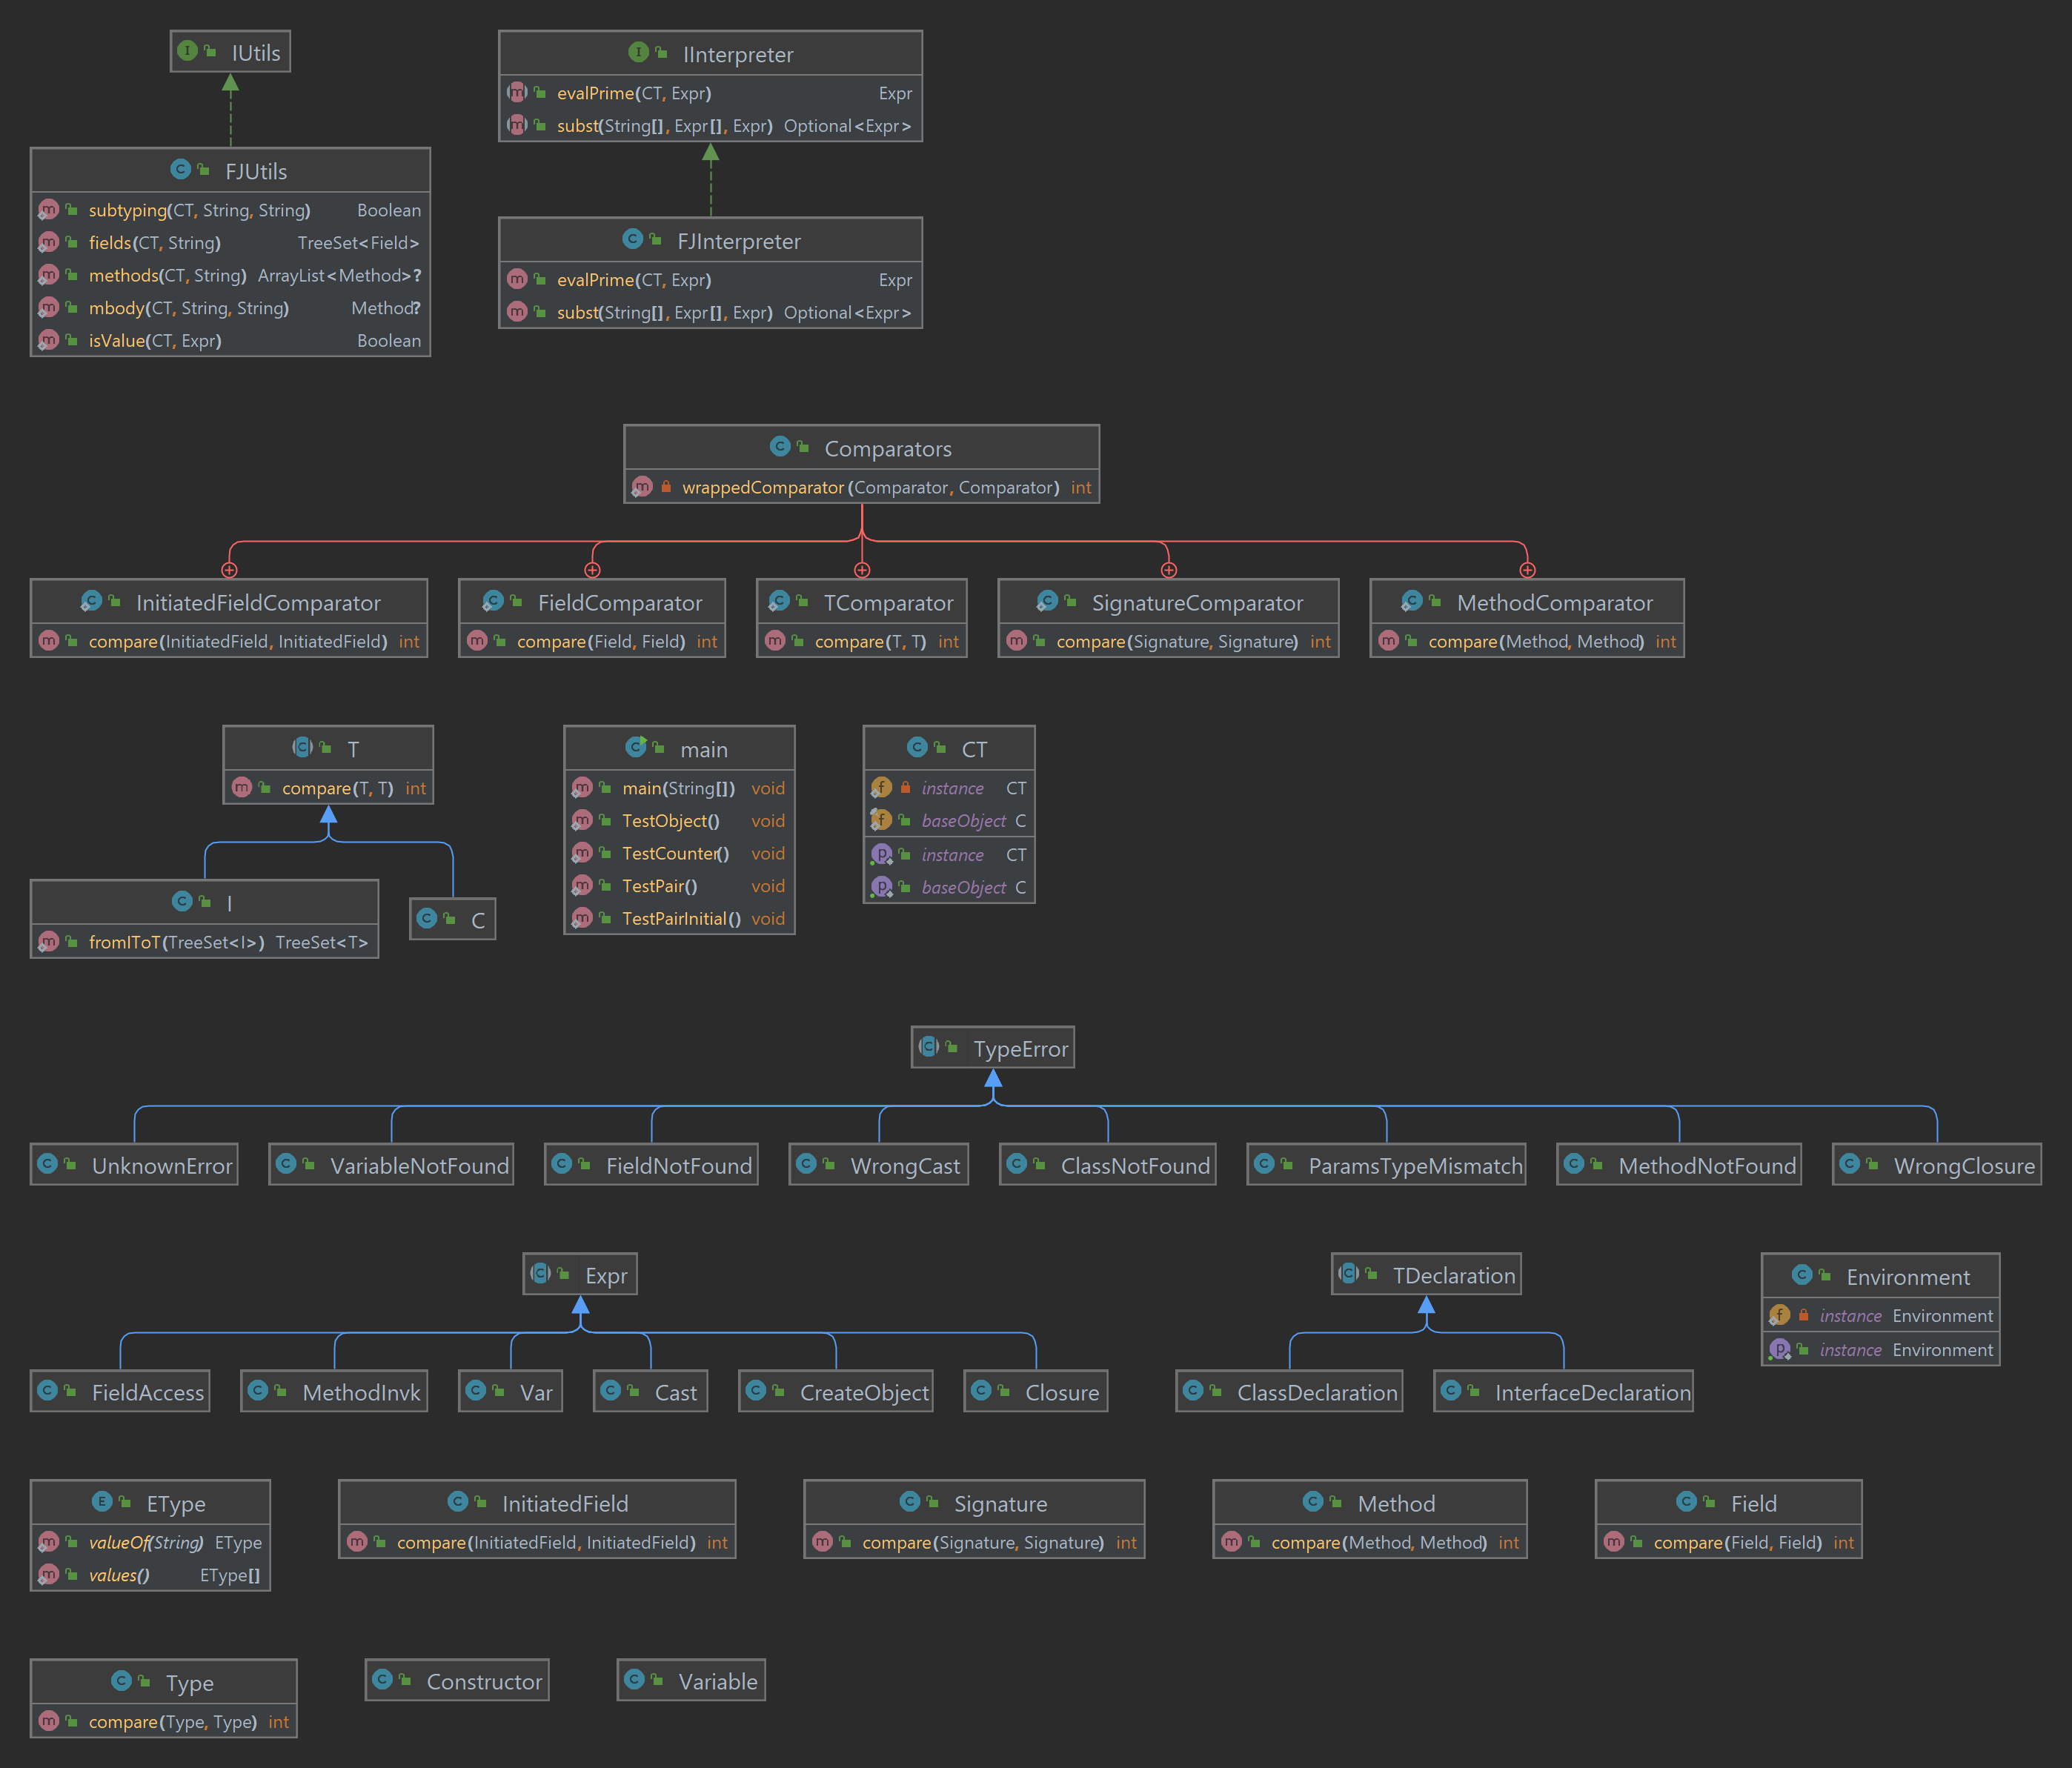The width and height of the screenshot is (2072, 1768).
Task: Click the lock icon on wrappedComparator method
Action: pyautogui.click(x=666, y=487)
